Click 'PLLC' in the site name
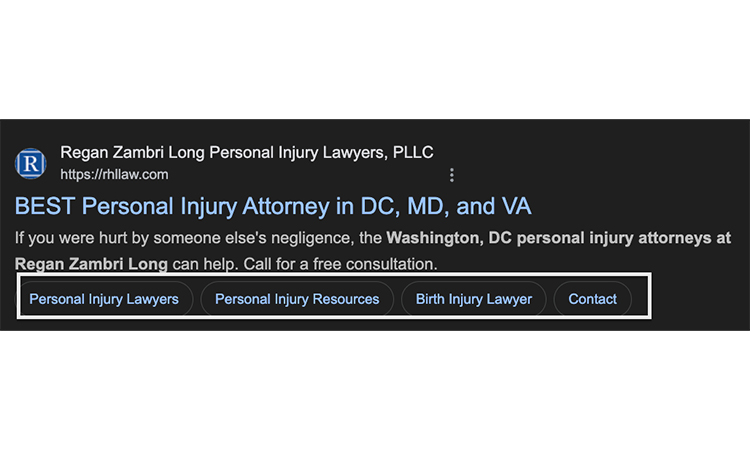 point(413,152)
